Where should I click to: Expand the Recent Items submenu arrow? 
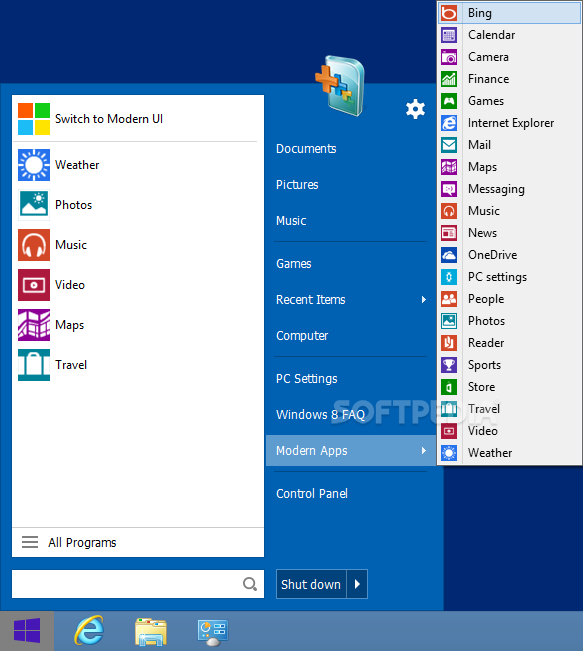(x=424, y=299)
